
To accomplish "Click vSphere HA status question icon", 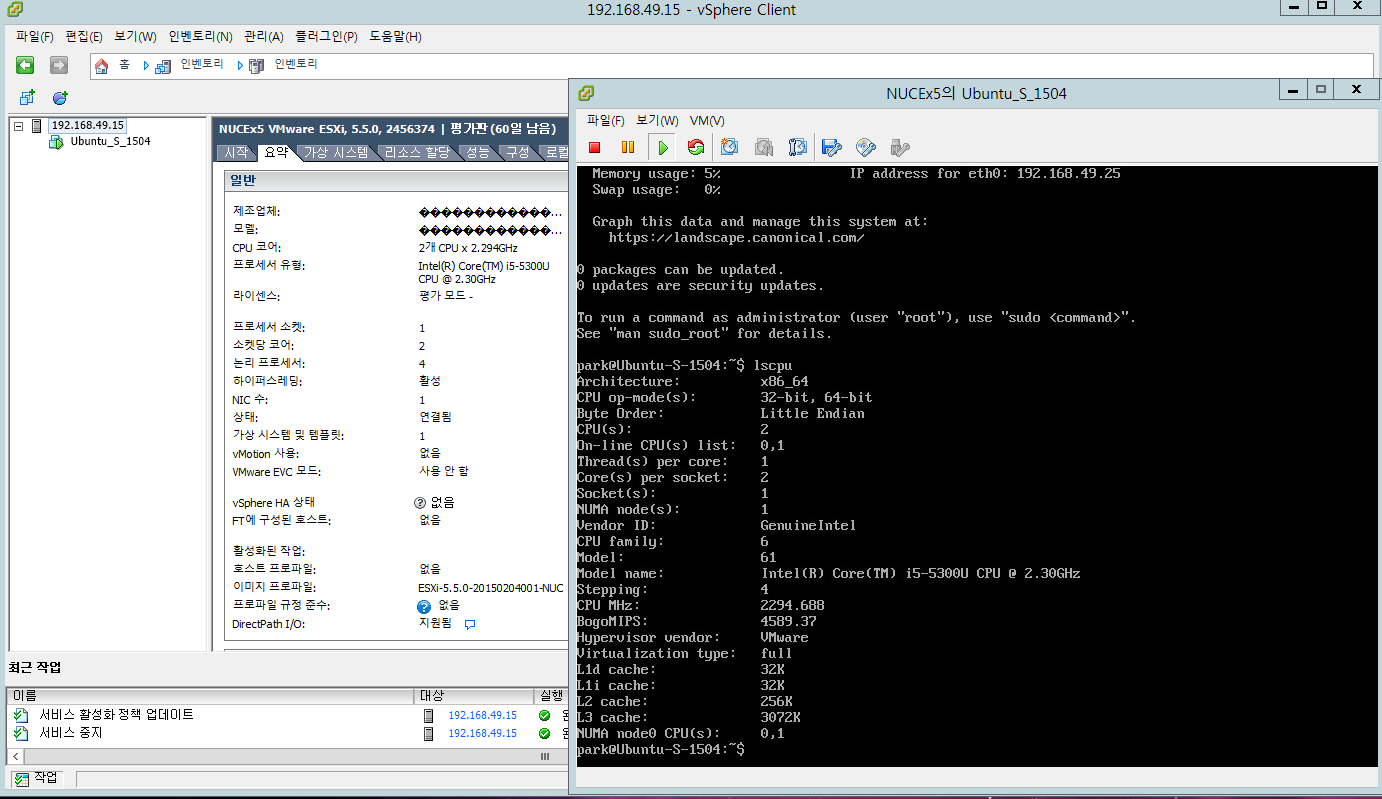I will coord(421,502).
